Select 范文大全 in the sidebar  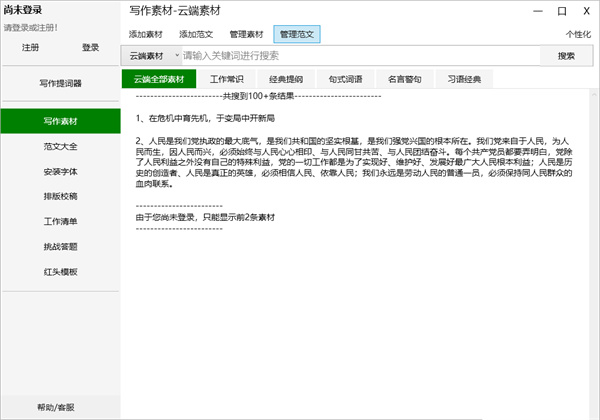pyautogui.click(x=60, y=146)
